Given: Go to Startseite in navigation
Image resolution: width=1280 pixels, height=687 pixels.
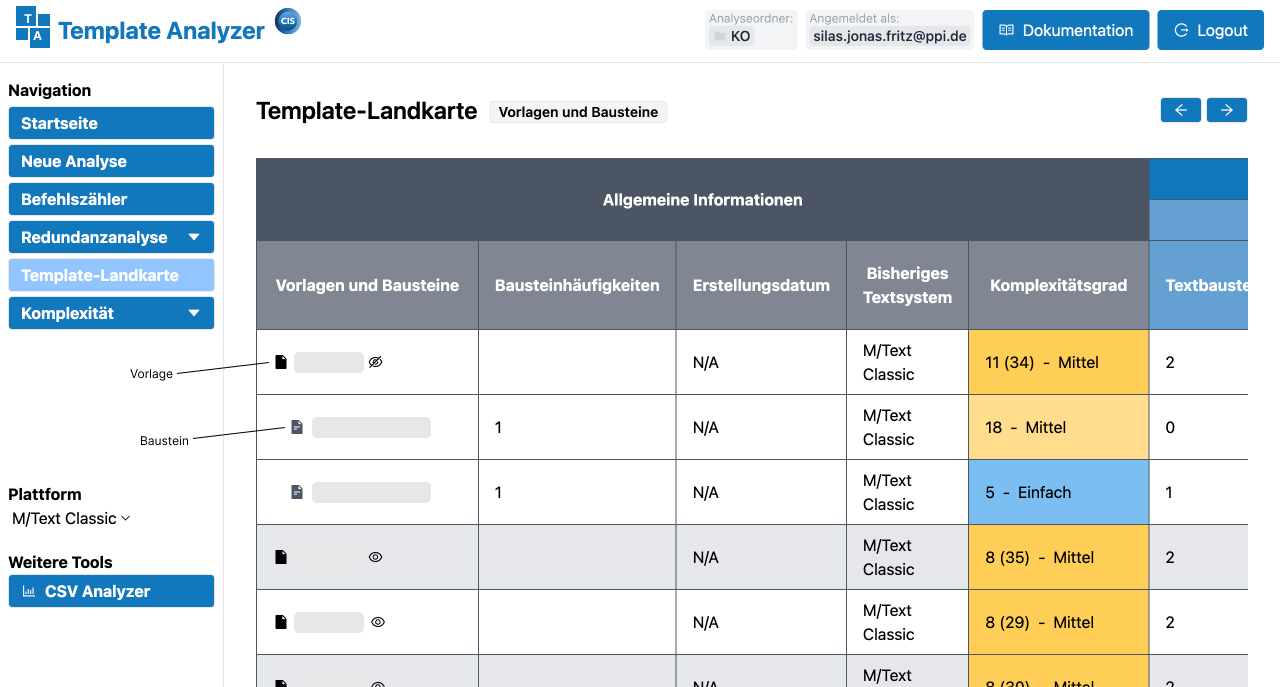Looking at the screenshot, I should (111, 123).
